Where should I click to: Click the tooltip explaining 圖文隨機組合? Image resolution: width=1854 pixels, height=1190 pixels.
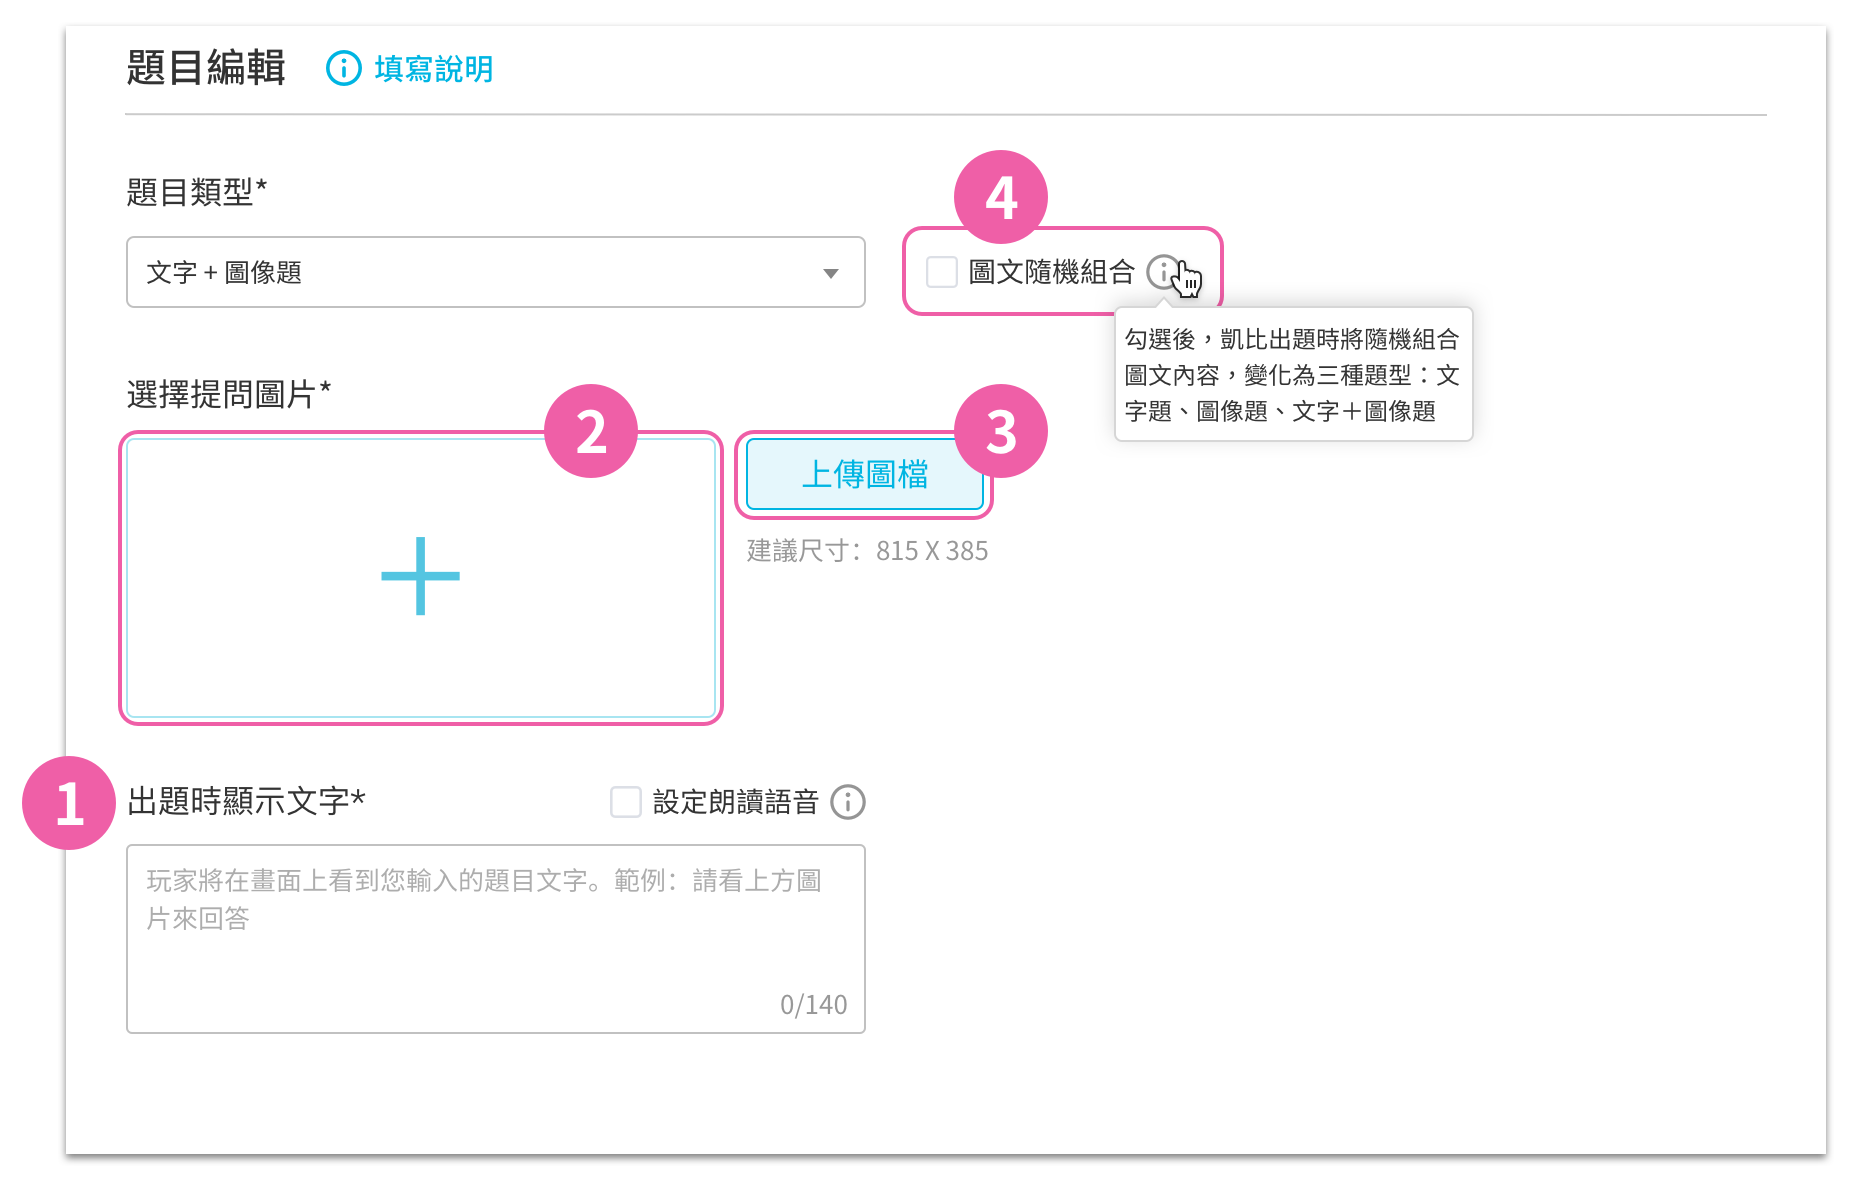(1293, 375)
